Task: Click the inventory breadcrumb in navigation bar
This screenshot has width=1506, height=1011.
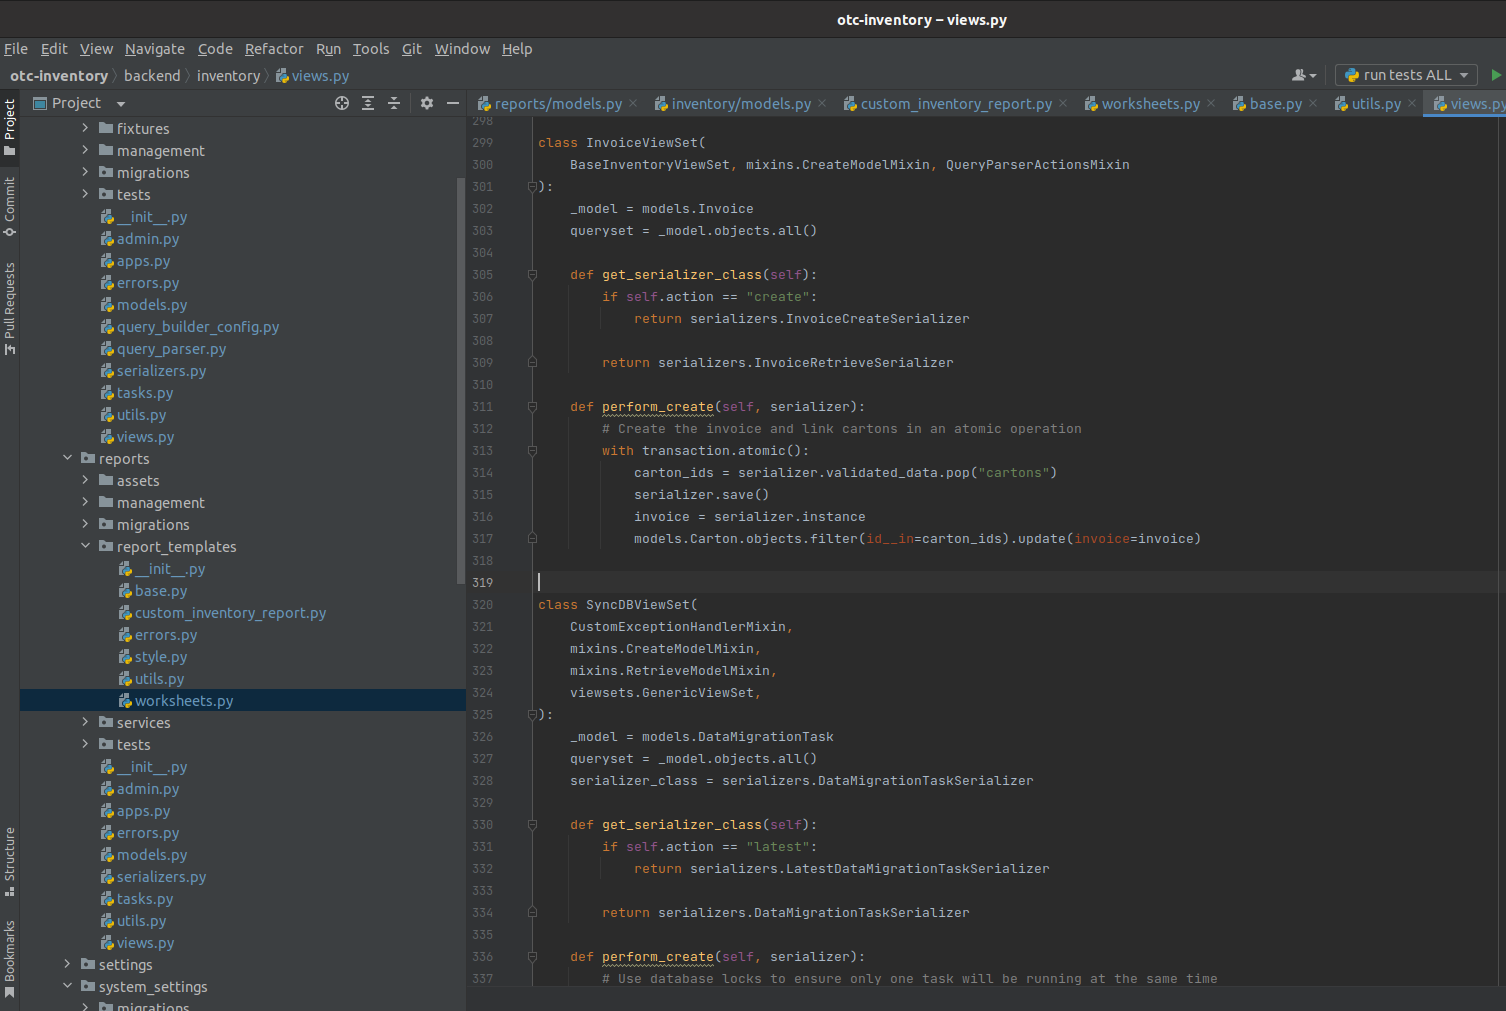Action: (x=228, y=76)
